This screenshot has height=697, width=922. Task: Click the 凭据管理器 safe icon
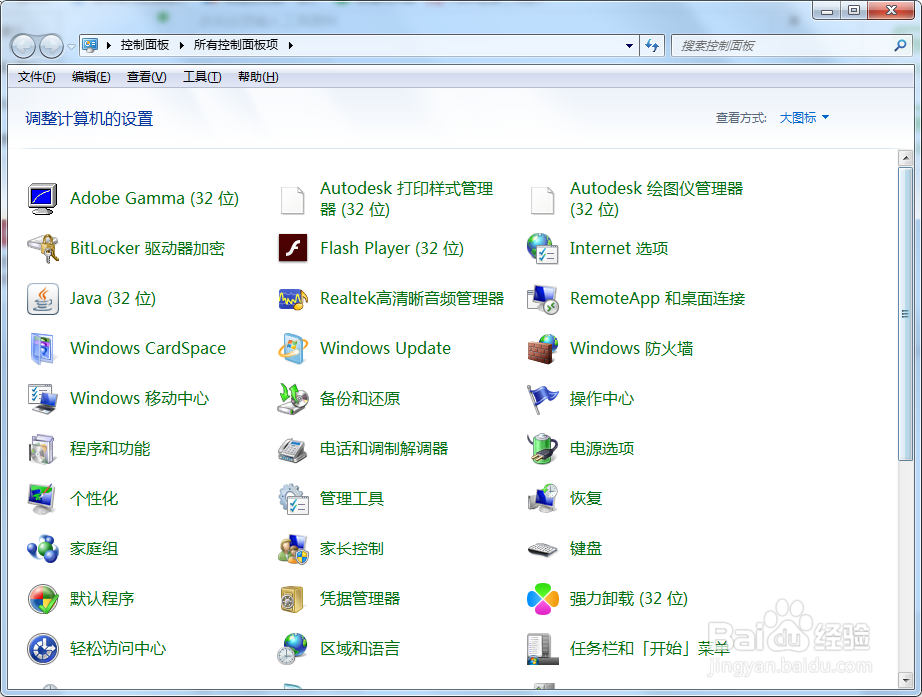pos(292,599)
